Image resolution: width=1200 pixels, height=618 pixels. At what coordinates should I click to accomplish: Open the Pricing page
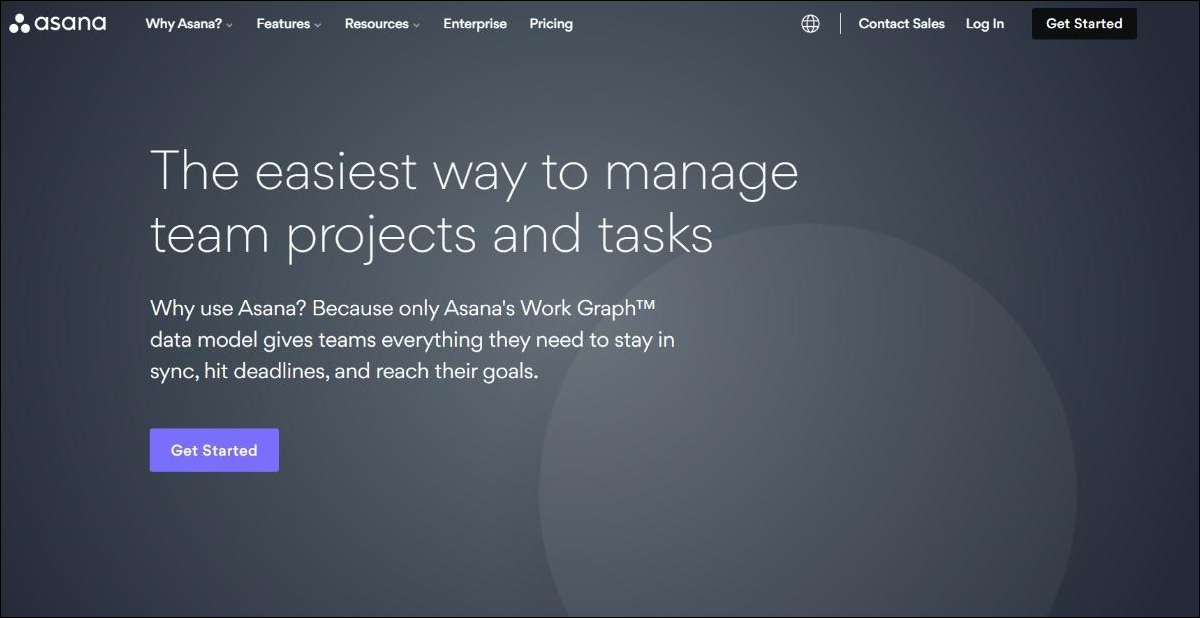(x=551, y=24)
